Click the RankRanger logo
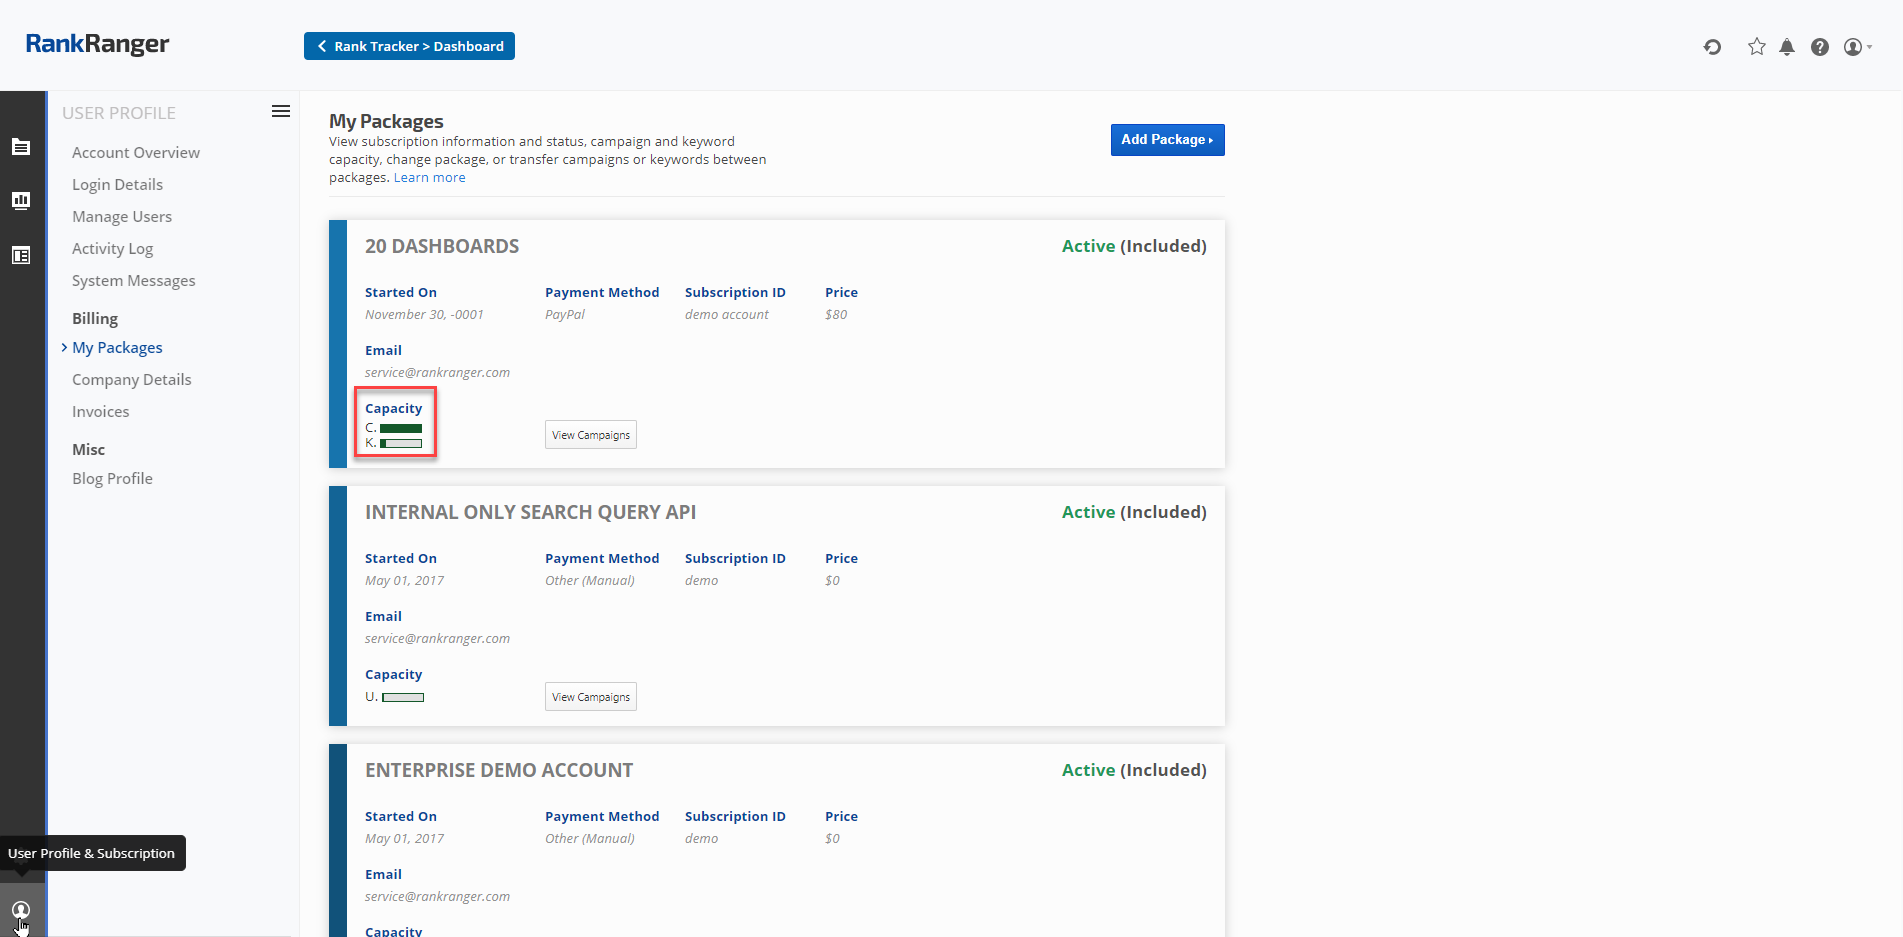 tap(97, 44)
